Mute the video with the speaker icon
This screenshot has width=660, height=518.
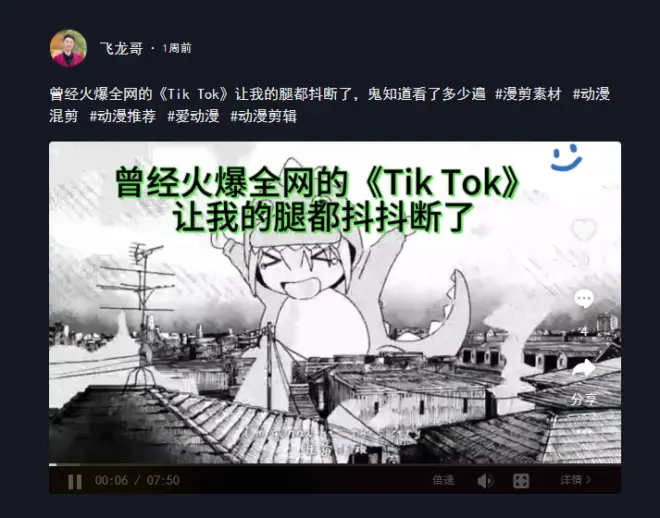click(485, 481)
